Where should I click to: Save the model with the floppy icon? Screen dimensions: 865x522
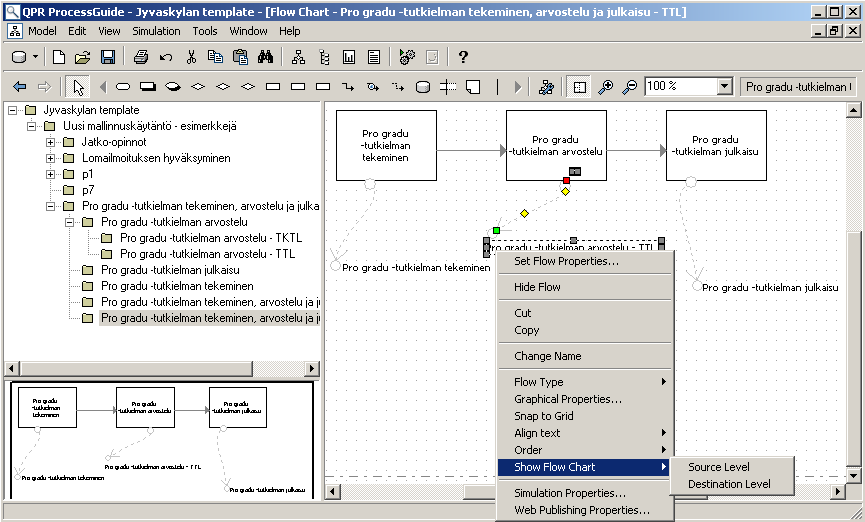108,57
